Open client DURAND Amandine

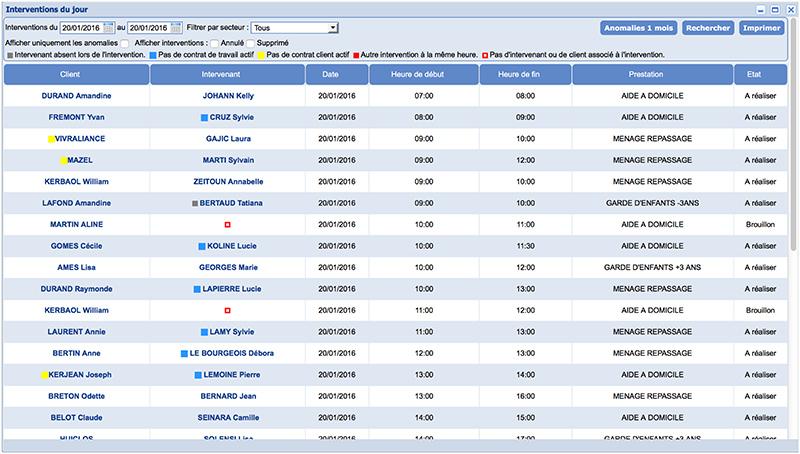[77, 96]
